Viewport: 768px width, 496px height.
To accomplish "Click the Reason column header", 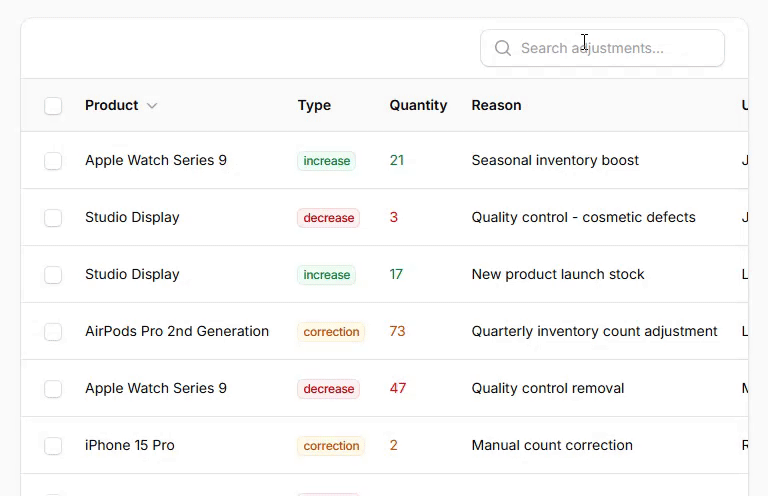I will [x=496, y=105].
